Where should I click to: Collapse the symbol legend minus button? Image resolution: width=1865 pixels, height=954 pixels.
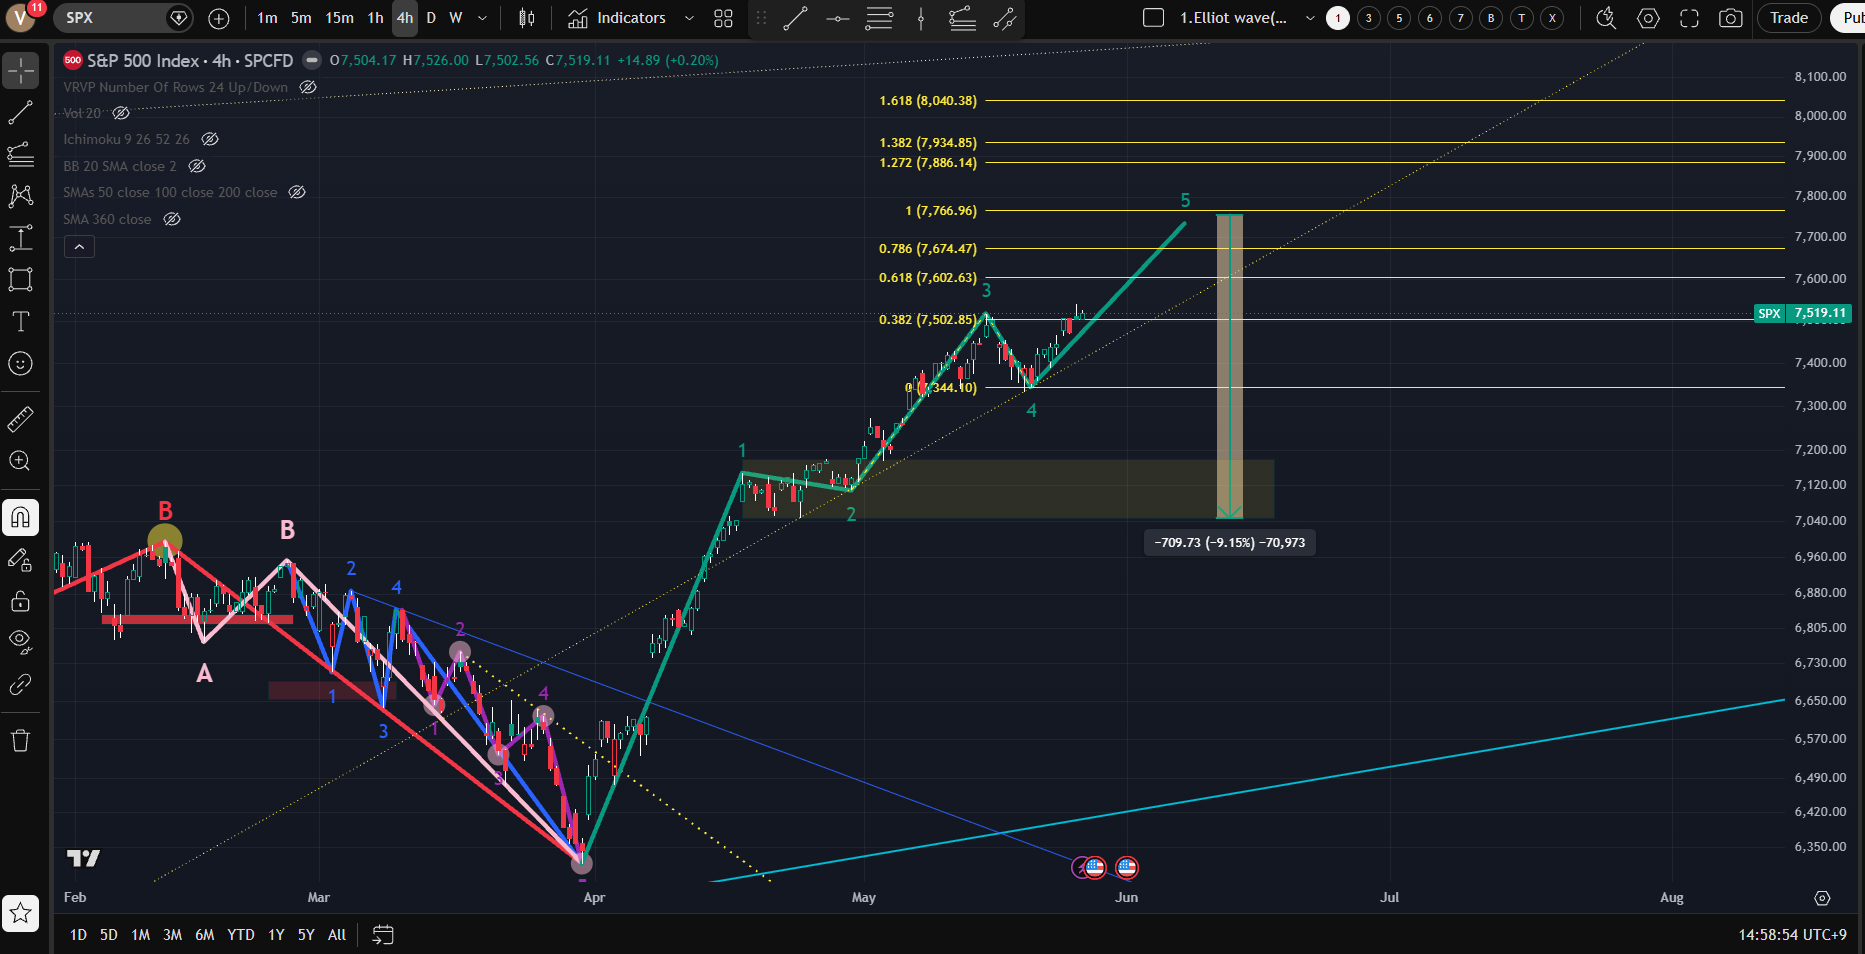pyautogui.click(x=312, y=60)
